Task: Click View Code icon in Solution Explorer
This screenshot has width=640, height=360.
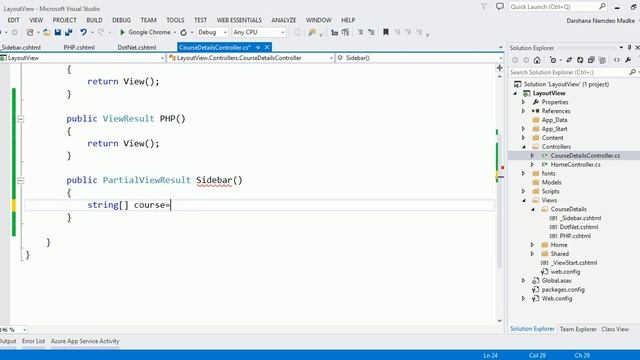Action: 617,60
